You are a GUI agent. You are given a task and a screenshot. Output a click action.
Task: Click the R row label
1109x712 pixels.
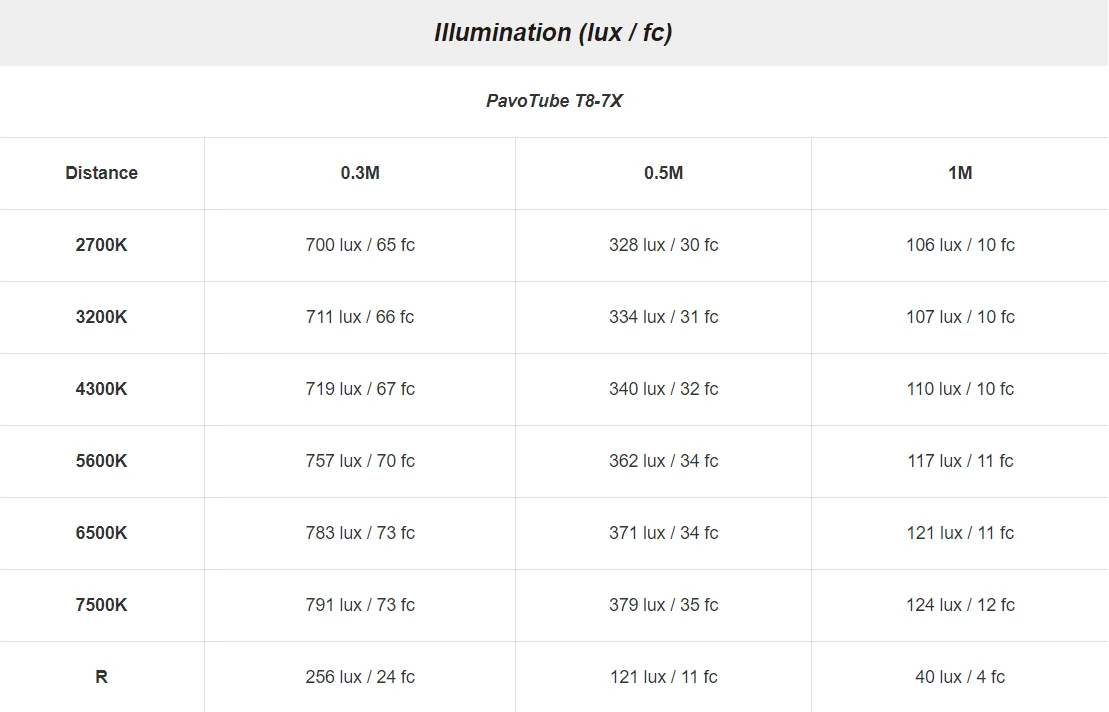[101, 677]
